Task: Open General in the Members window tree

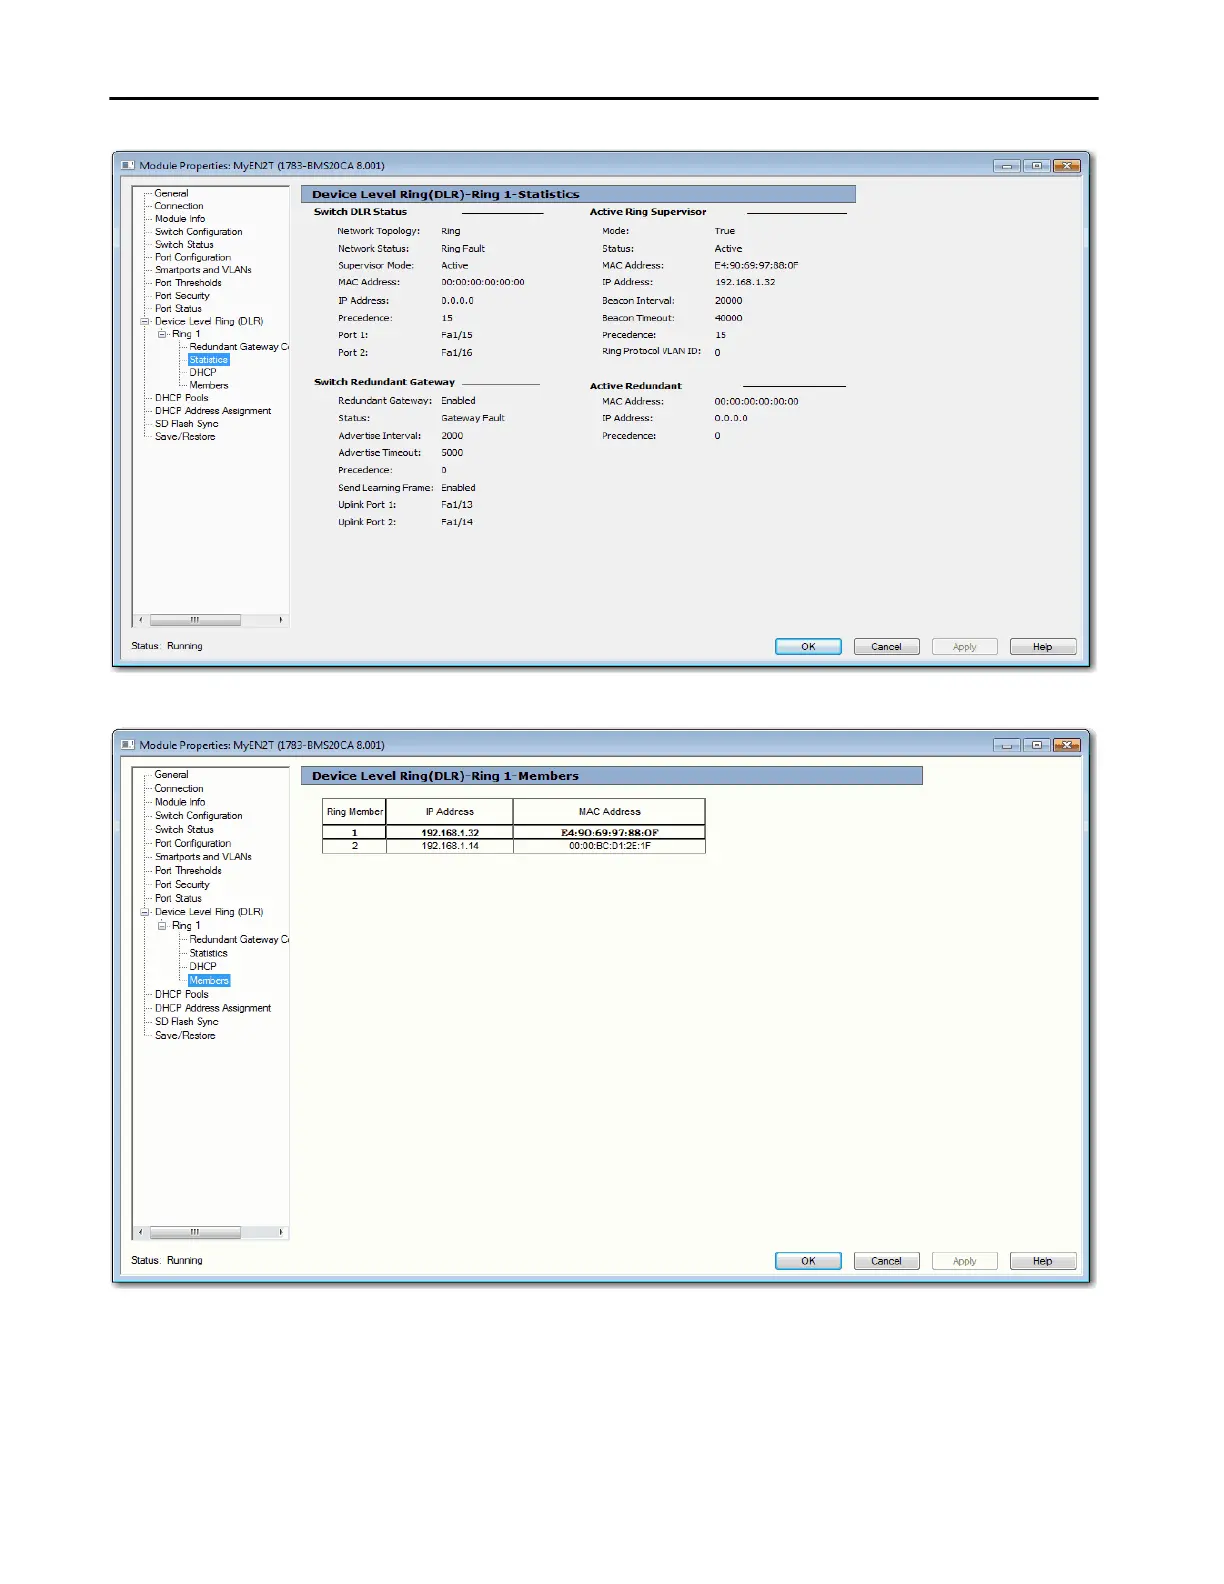Action: (171, 775)
